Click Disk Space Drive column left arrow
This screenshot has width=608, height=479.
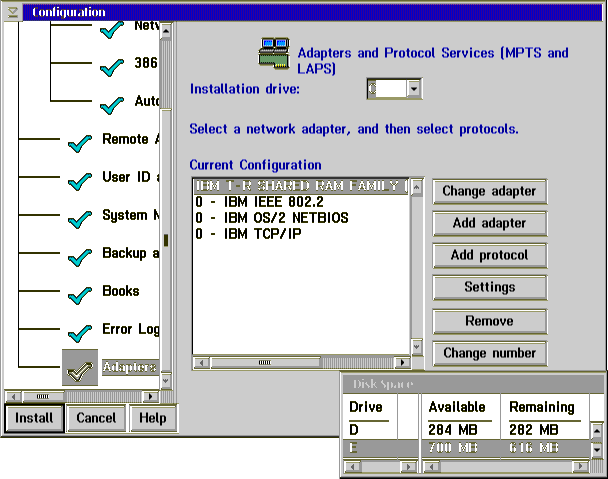click(x=352, y=466)
